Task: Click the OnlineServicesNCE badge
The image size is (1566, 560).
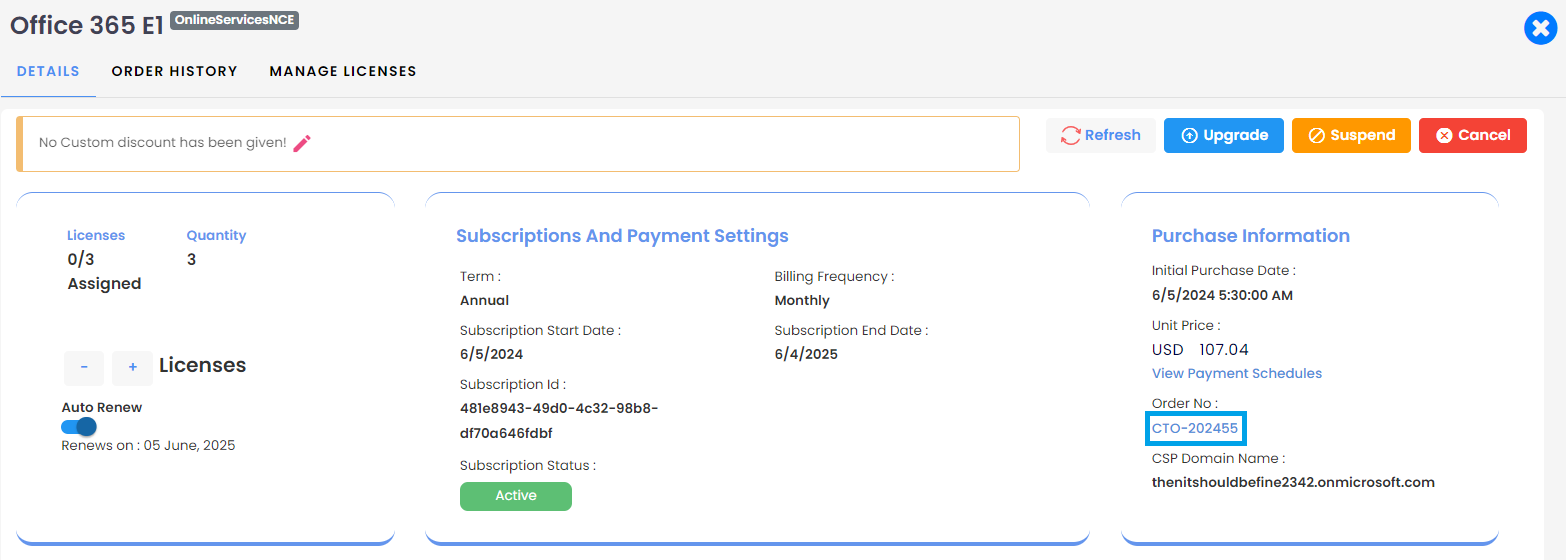Action: pyautogui.click(x=234, y=20)
